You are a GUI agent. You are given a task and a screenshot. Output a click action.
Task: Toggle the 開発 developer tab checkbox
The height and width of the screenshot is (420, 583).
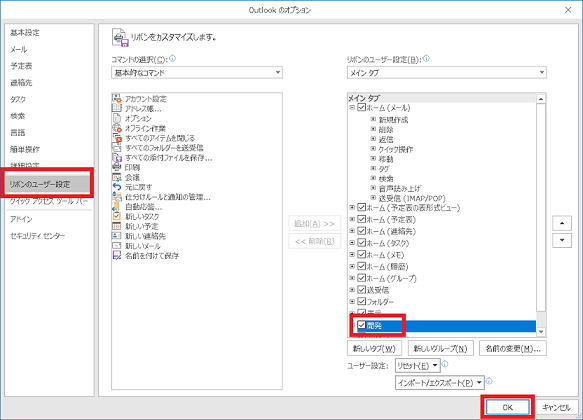pos(361,325)
